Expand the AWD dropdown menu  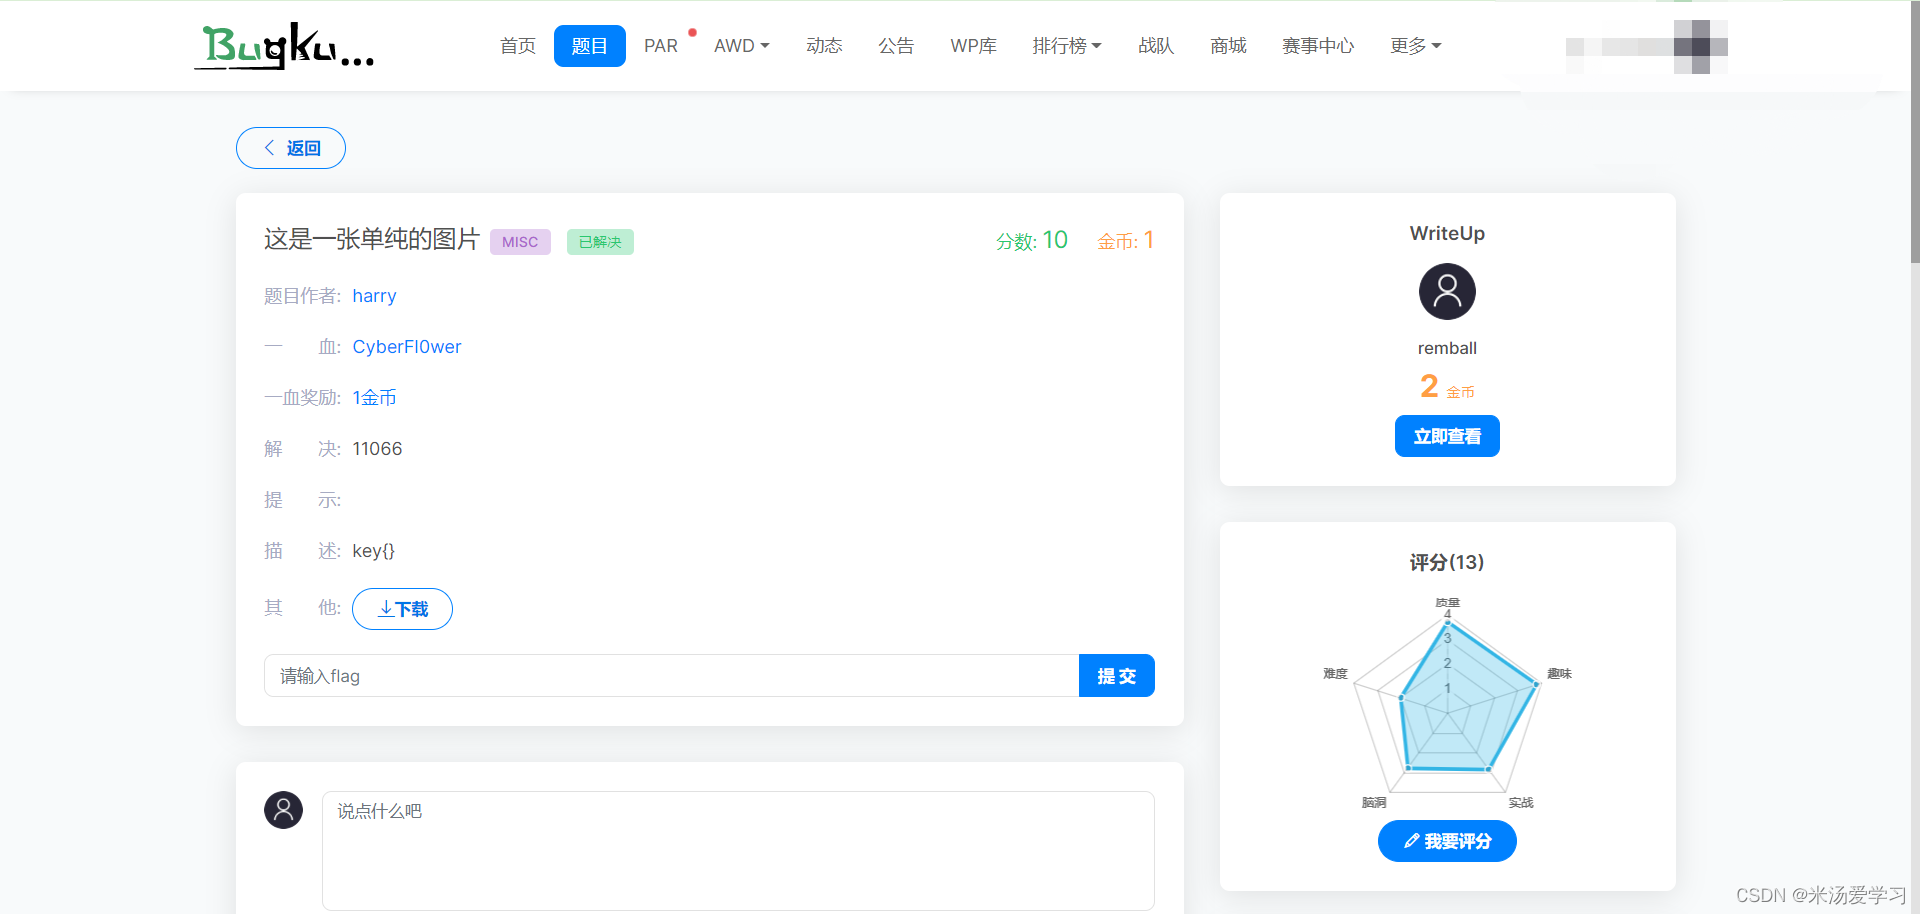[x=742, y=46]
